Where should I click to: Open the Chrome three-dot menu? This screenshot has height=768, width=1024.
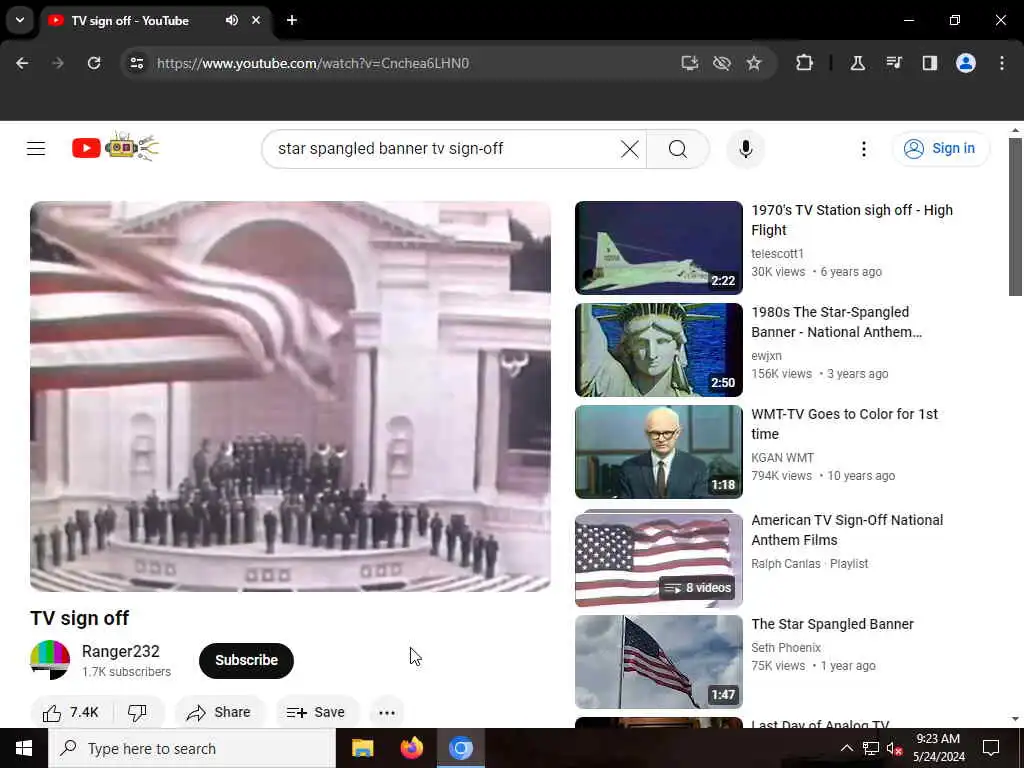1002,63
